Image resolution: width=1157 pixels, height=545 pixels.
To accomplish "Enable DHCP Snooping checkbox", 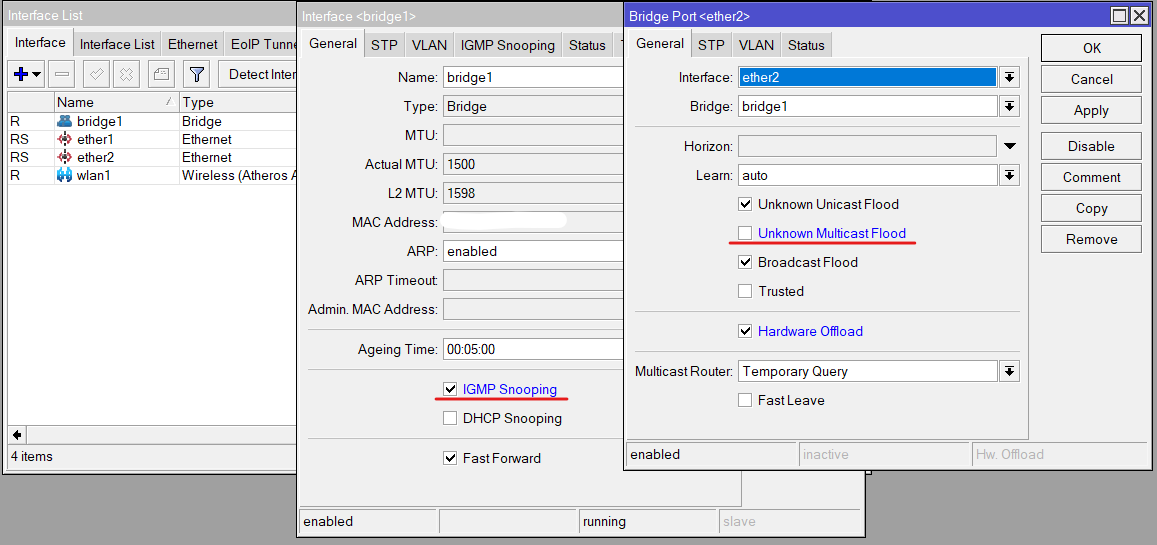I will (450, 418).
